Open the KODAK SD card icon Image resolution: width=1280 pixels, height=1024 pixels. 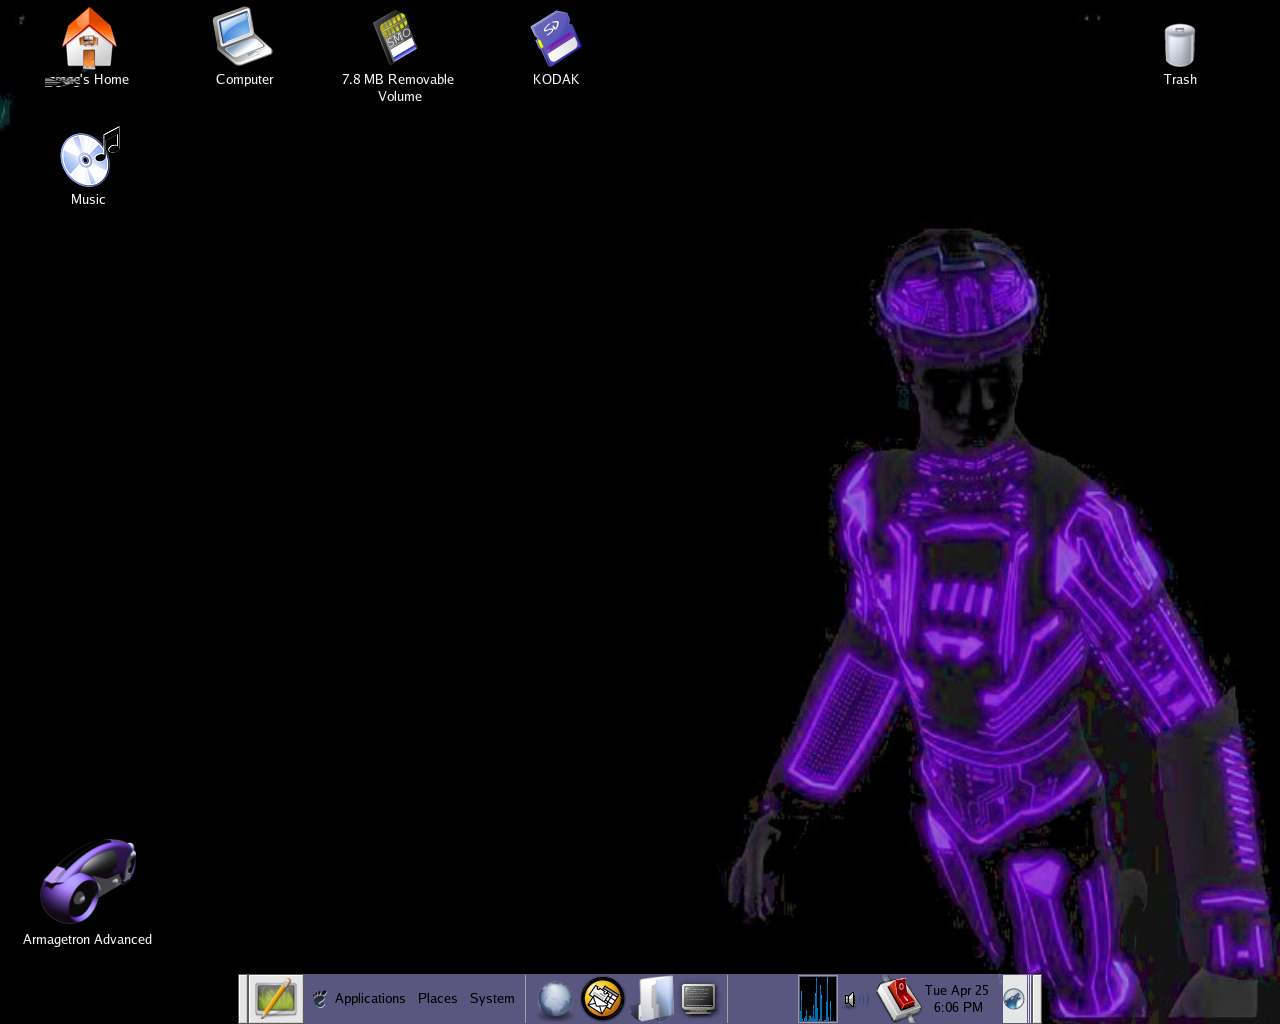click(x=555, y=39)
